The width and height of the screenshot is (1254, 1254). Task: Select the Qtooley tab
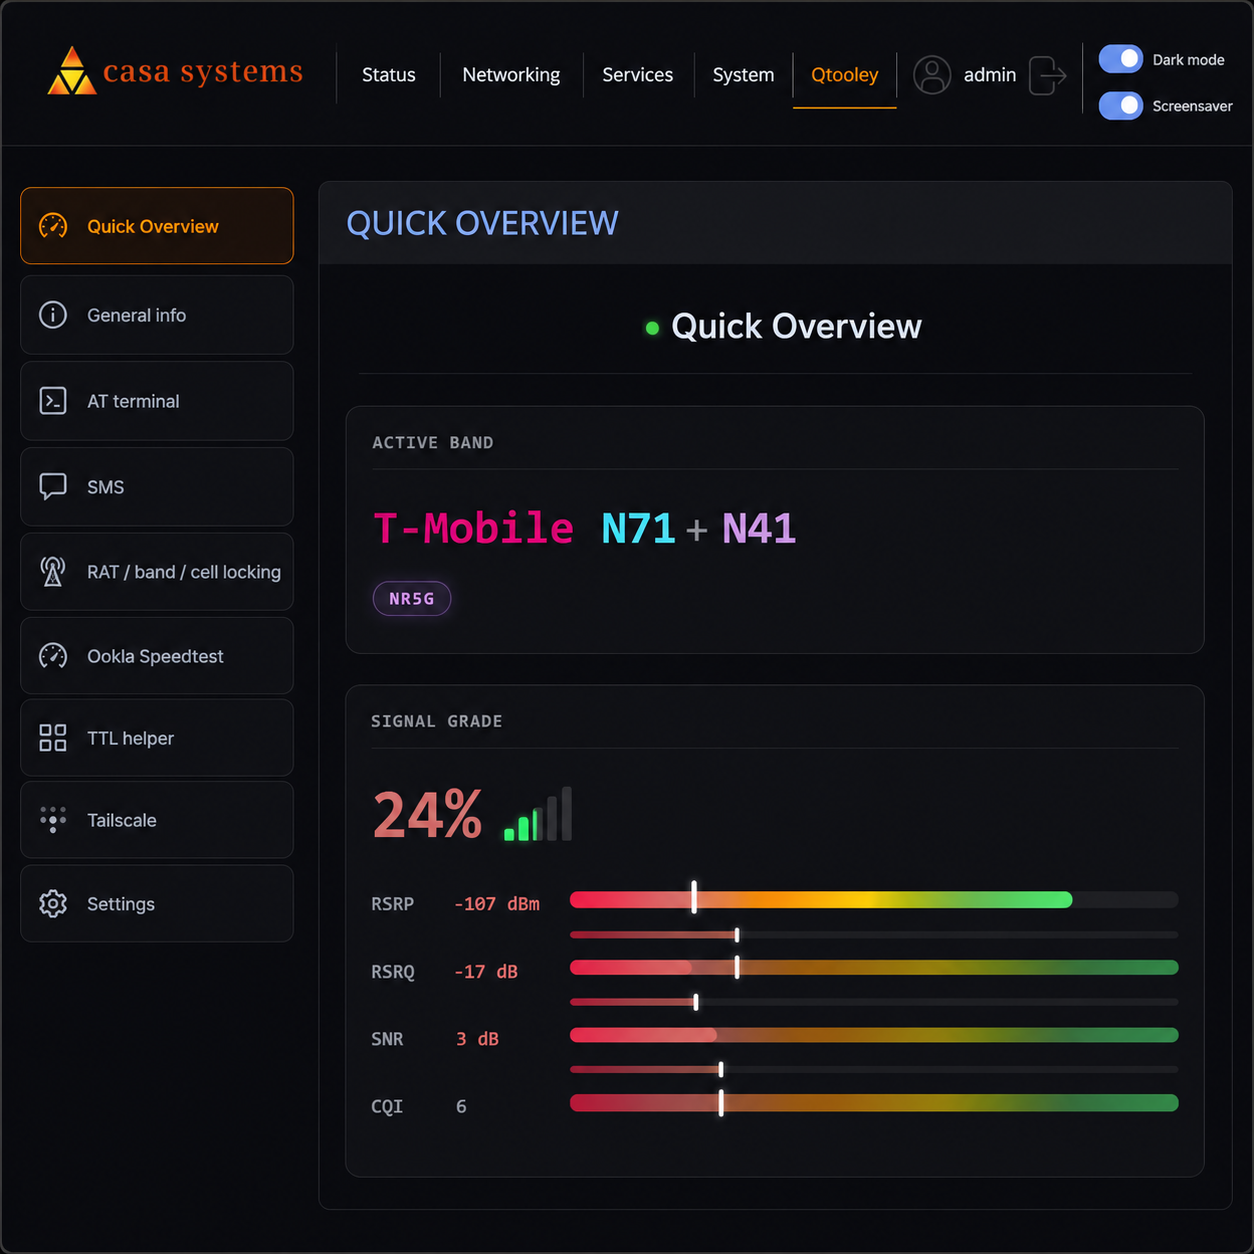pos(845,75)
